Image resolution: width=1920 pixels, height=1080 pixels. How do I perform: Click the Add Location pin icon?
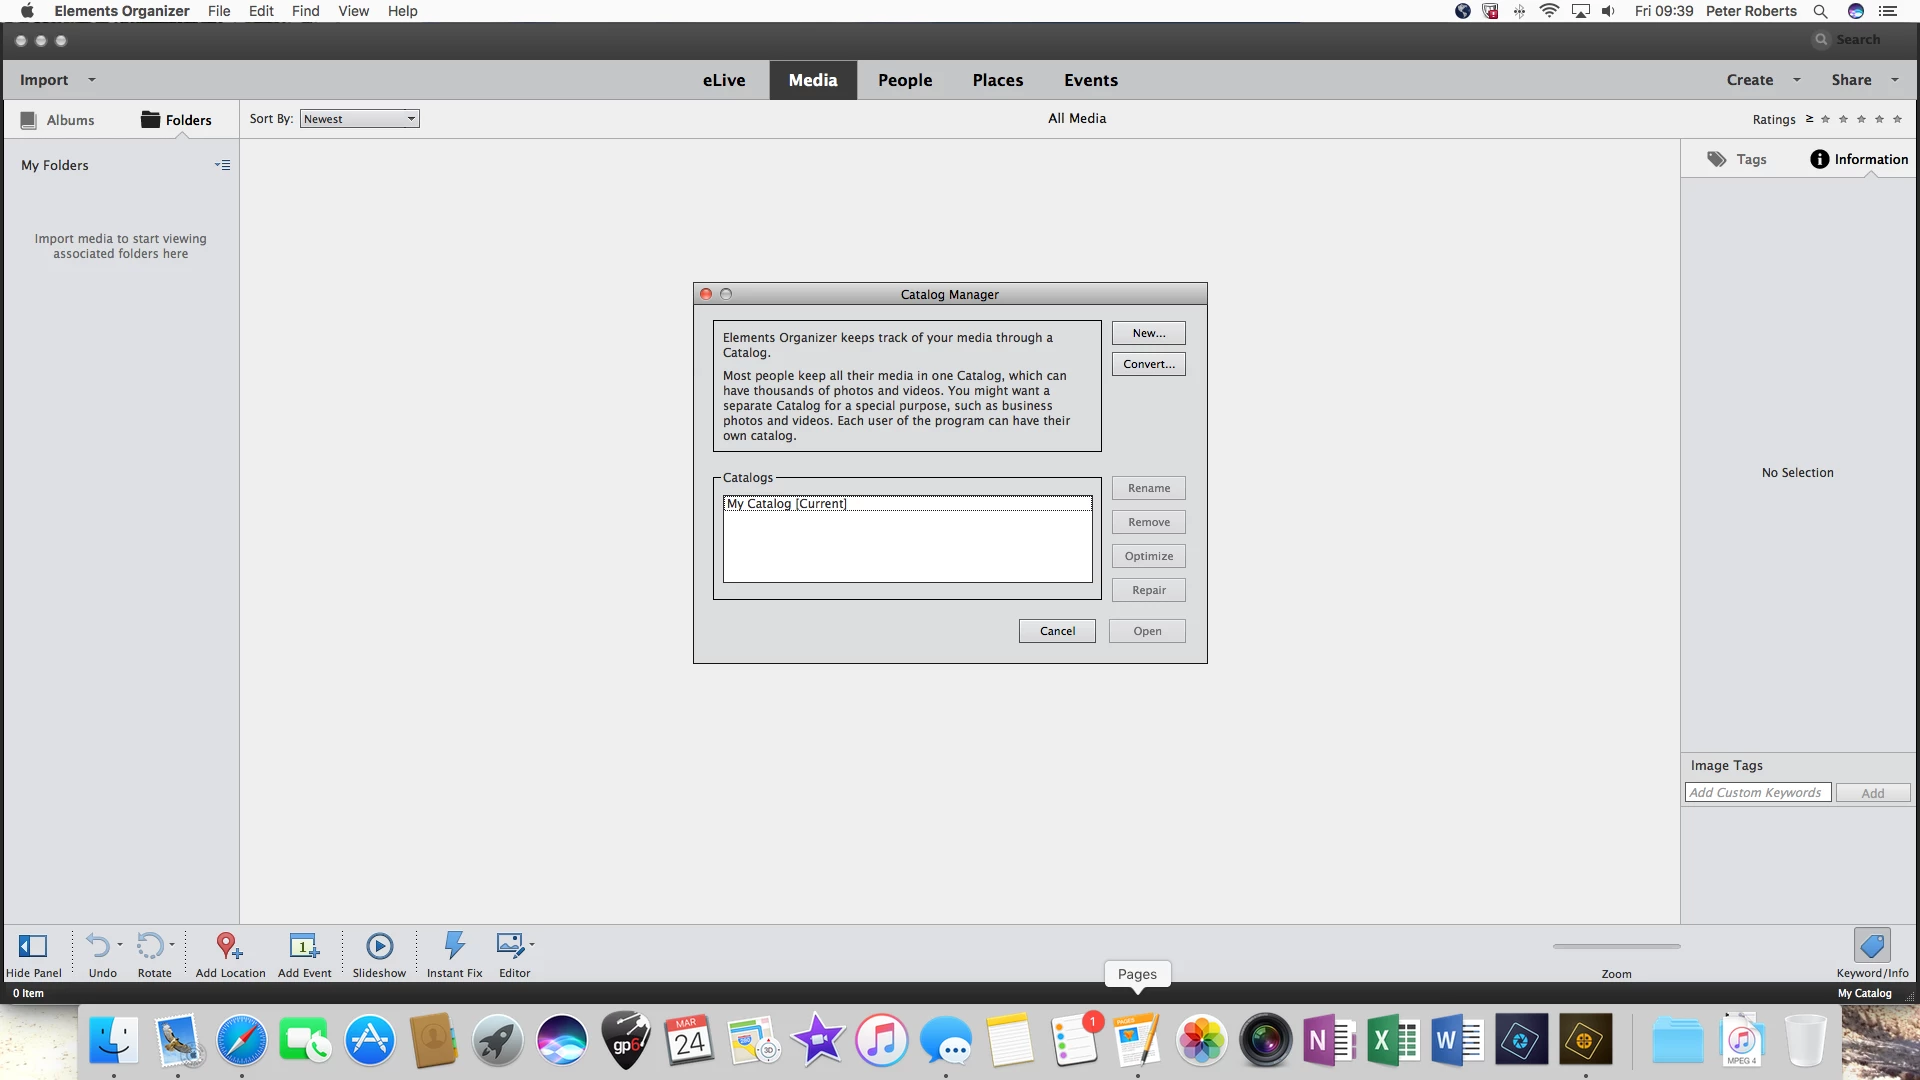pos(229,946)
